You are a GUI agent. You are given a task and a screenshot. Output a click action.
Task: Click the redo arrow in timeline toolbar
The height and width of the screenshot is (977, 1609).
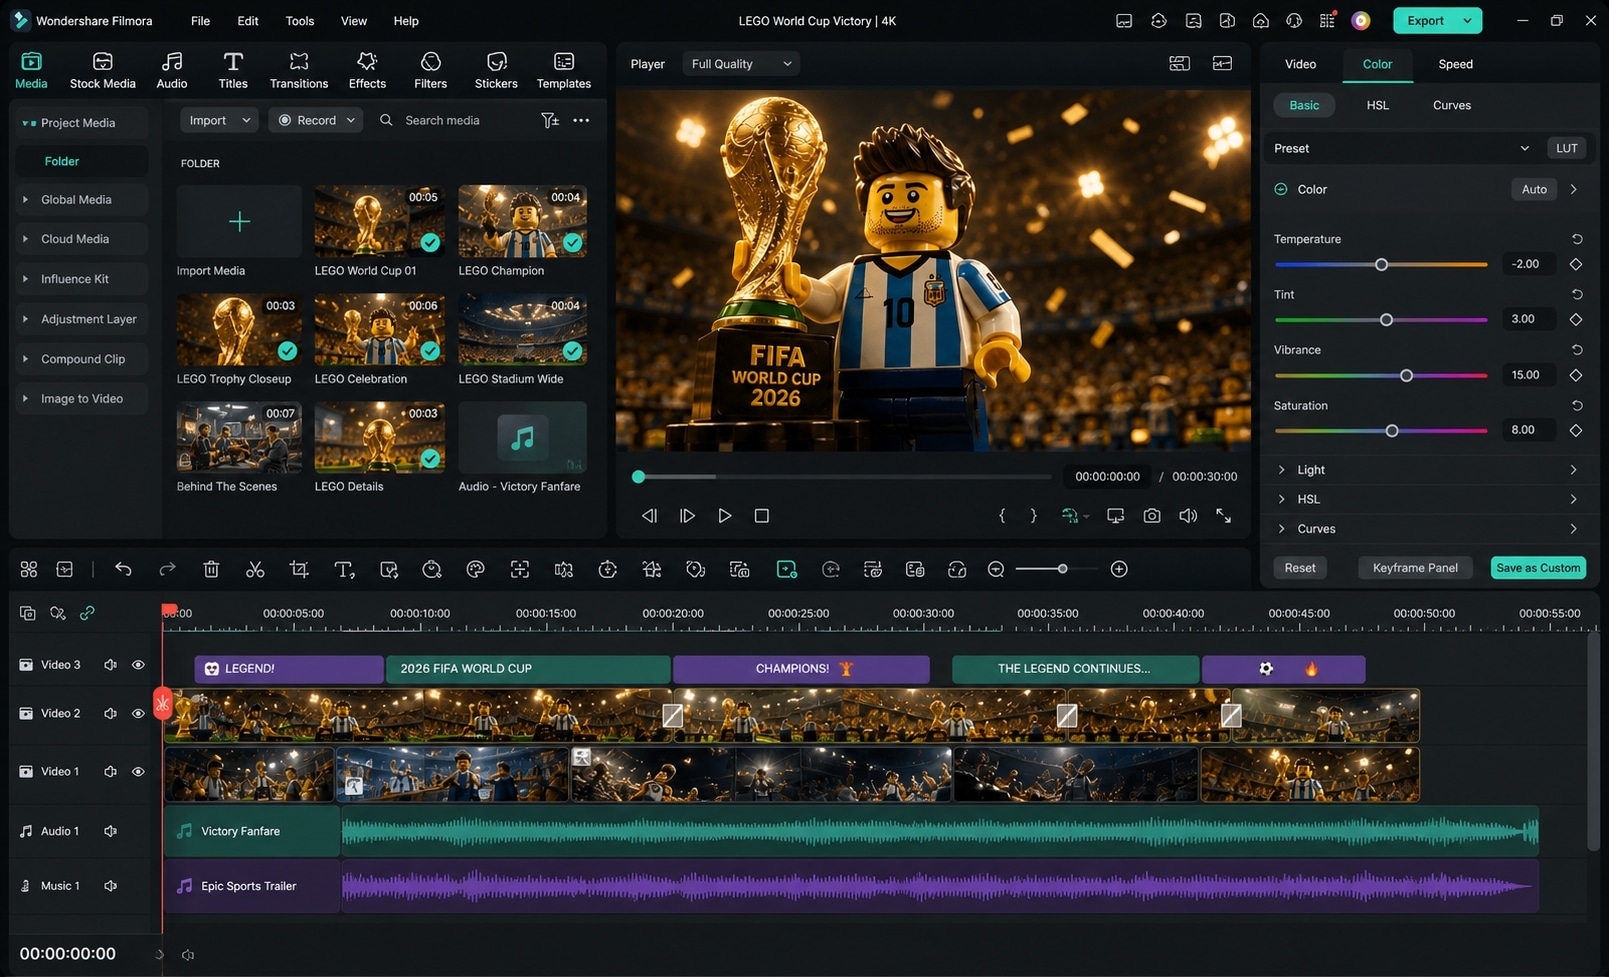[x=167, y=569]
